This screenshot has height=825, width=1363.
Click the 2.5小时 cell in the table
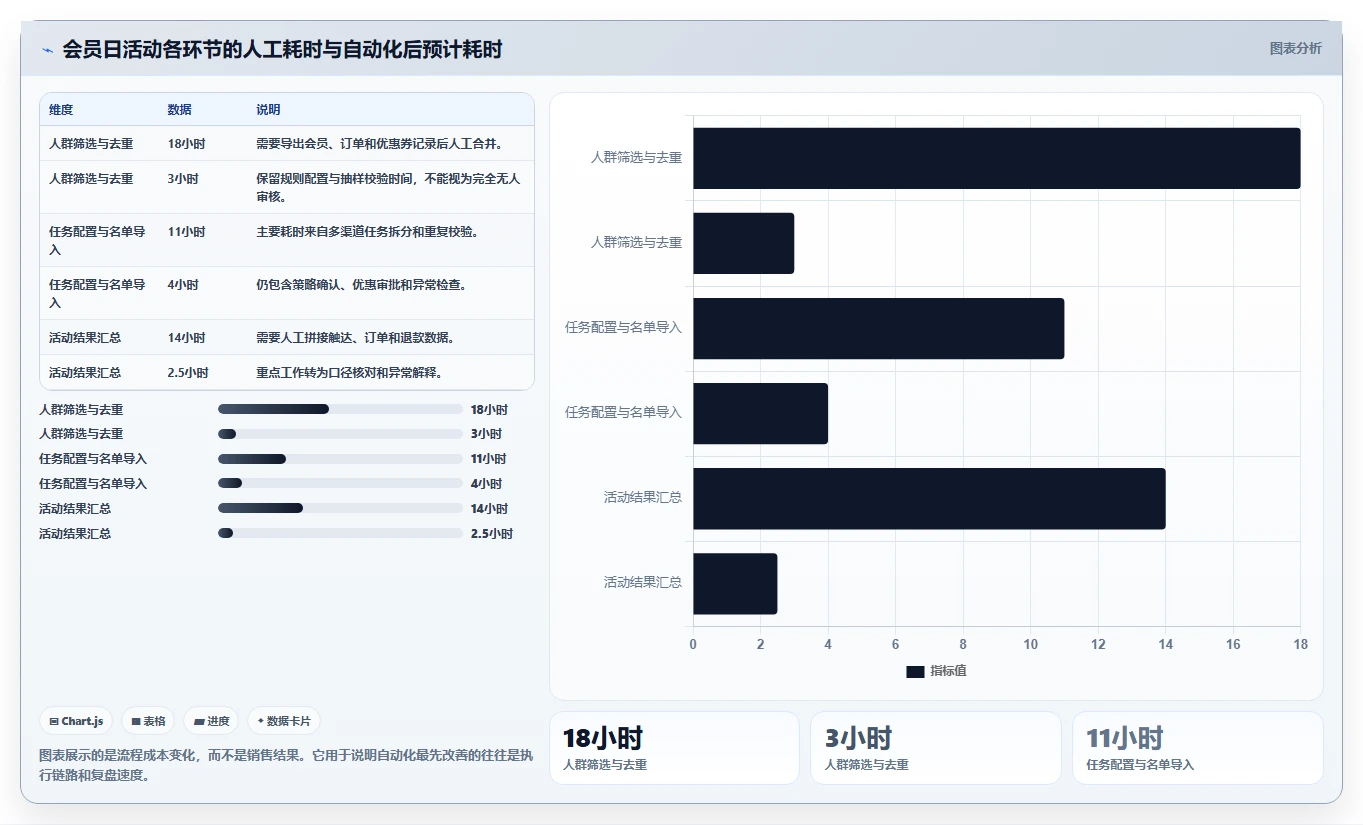pos(188,373)
